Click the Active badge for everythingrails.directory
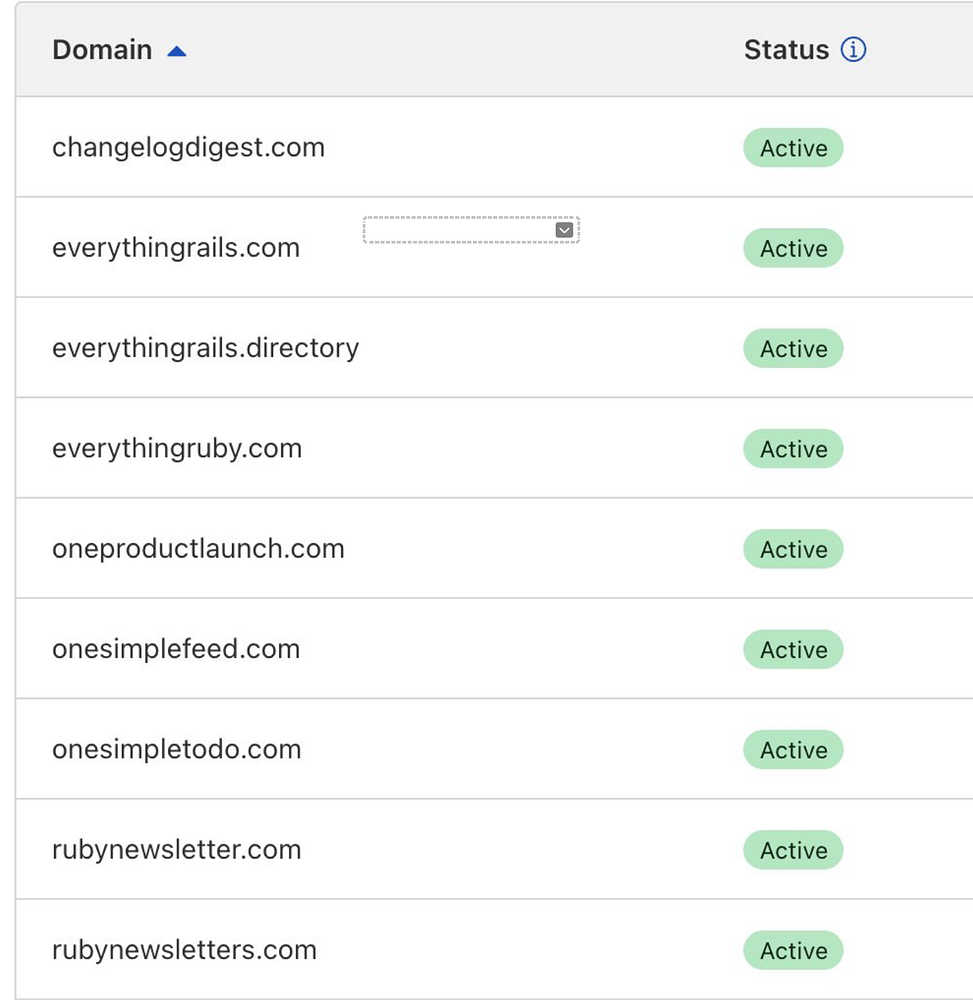The height and width of the screenshot is (1000, 973). (793, 349)
